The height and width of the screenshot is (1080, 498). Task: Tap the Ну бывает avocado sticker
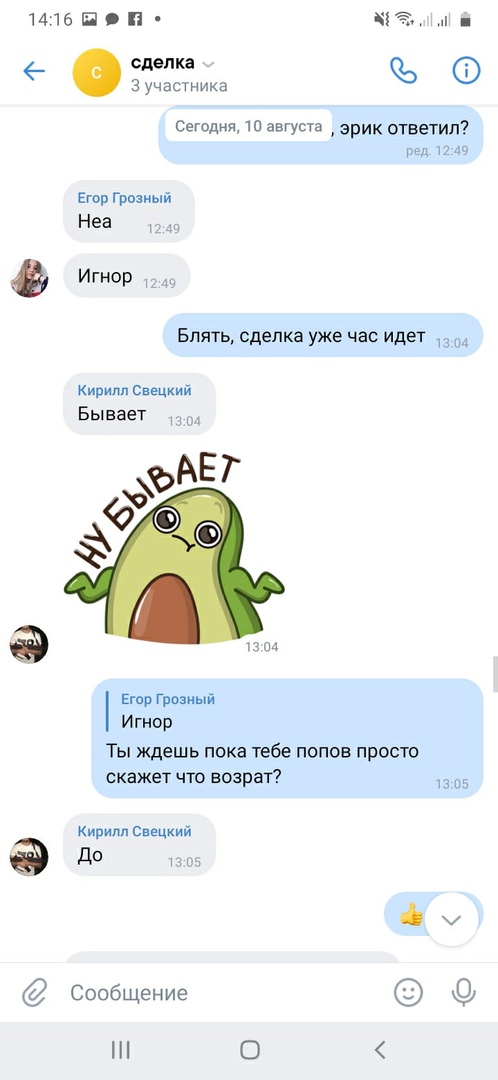[174, 551]
